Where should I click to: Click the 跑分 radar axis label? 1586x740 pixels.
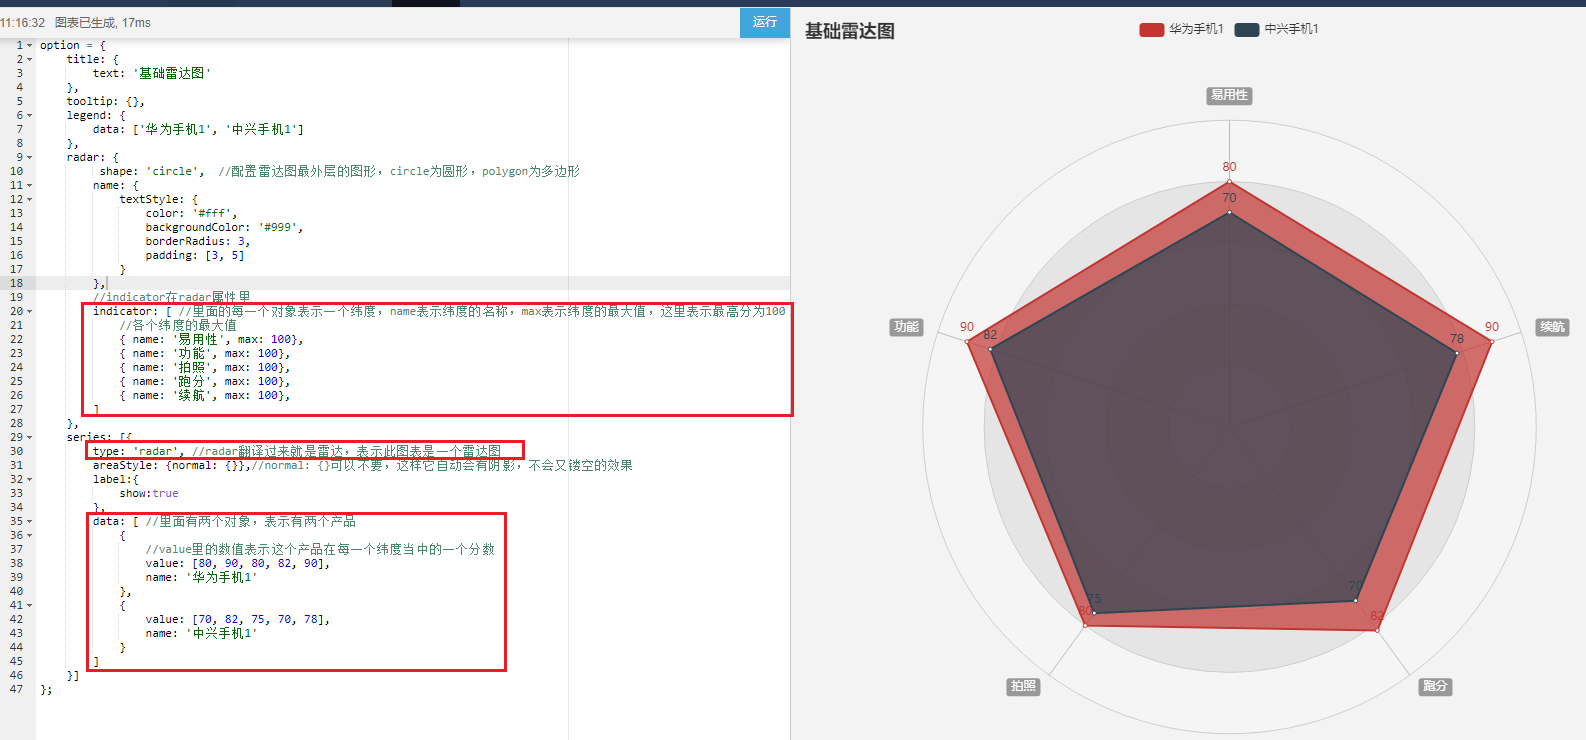pyautogui.click(x=1435, y=686)
